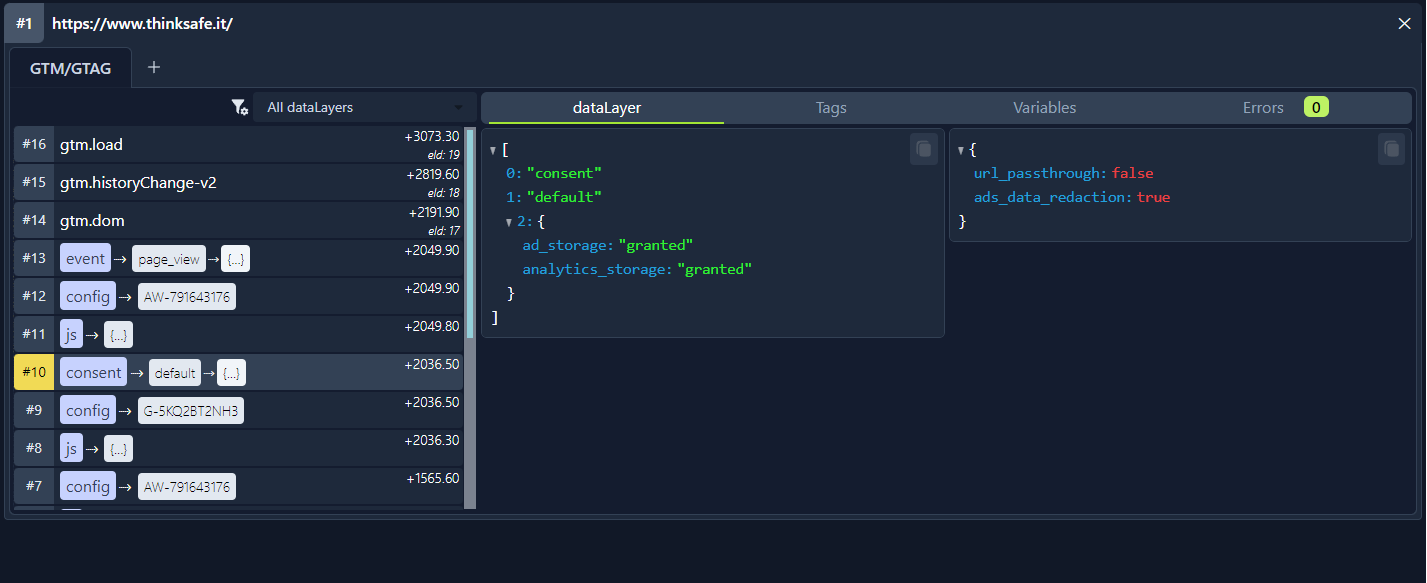Click the eld: 19 label

tap(443, 155)
